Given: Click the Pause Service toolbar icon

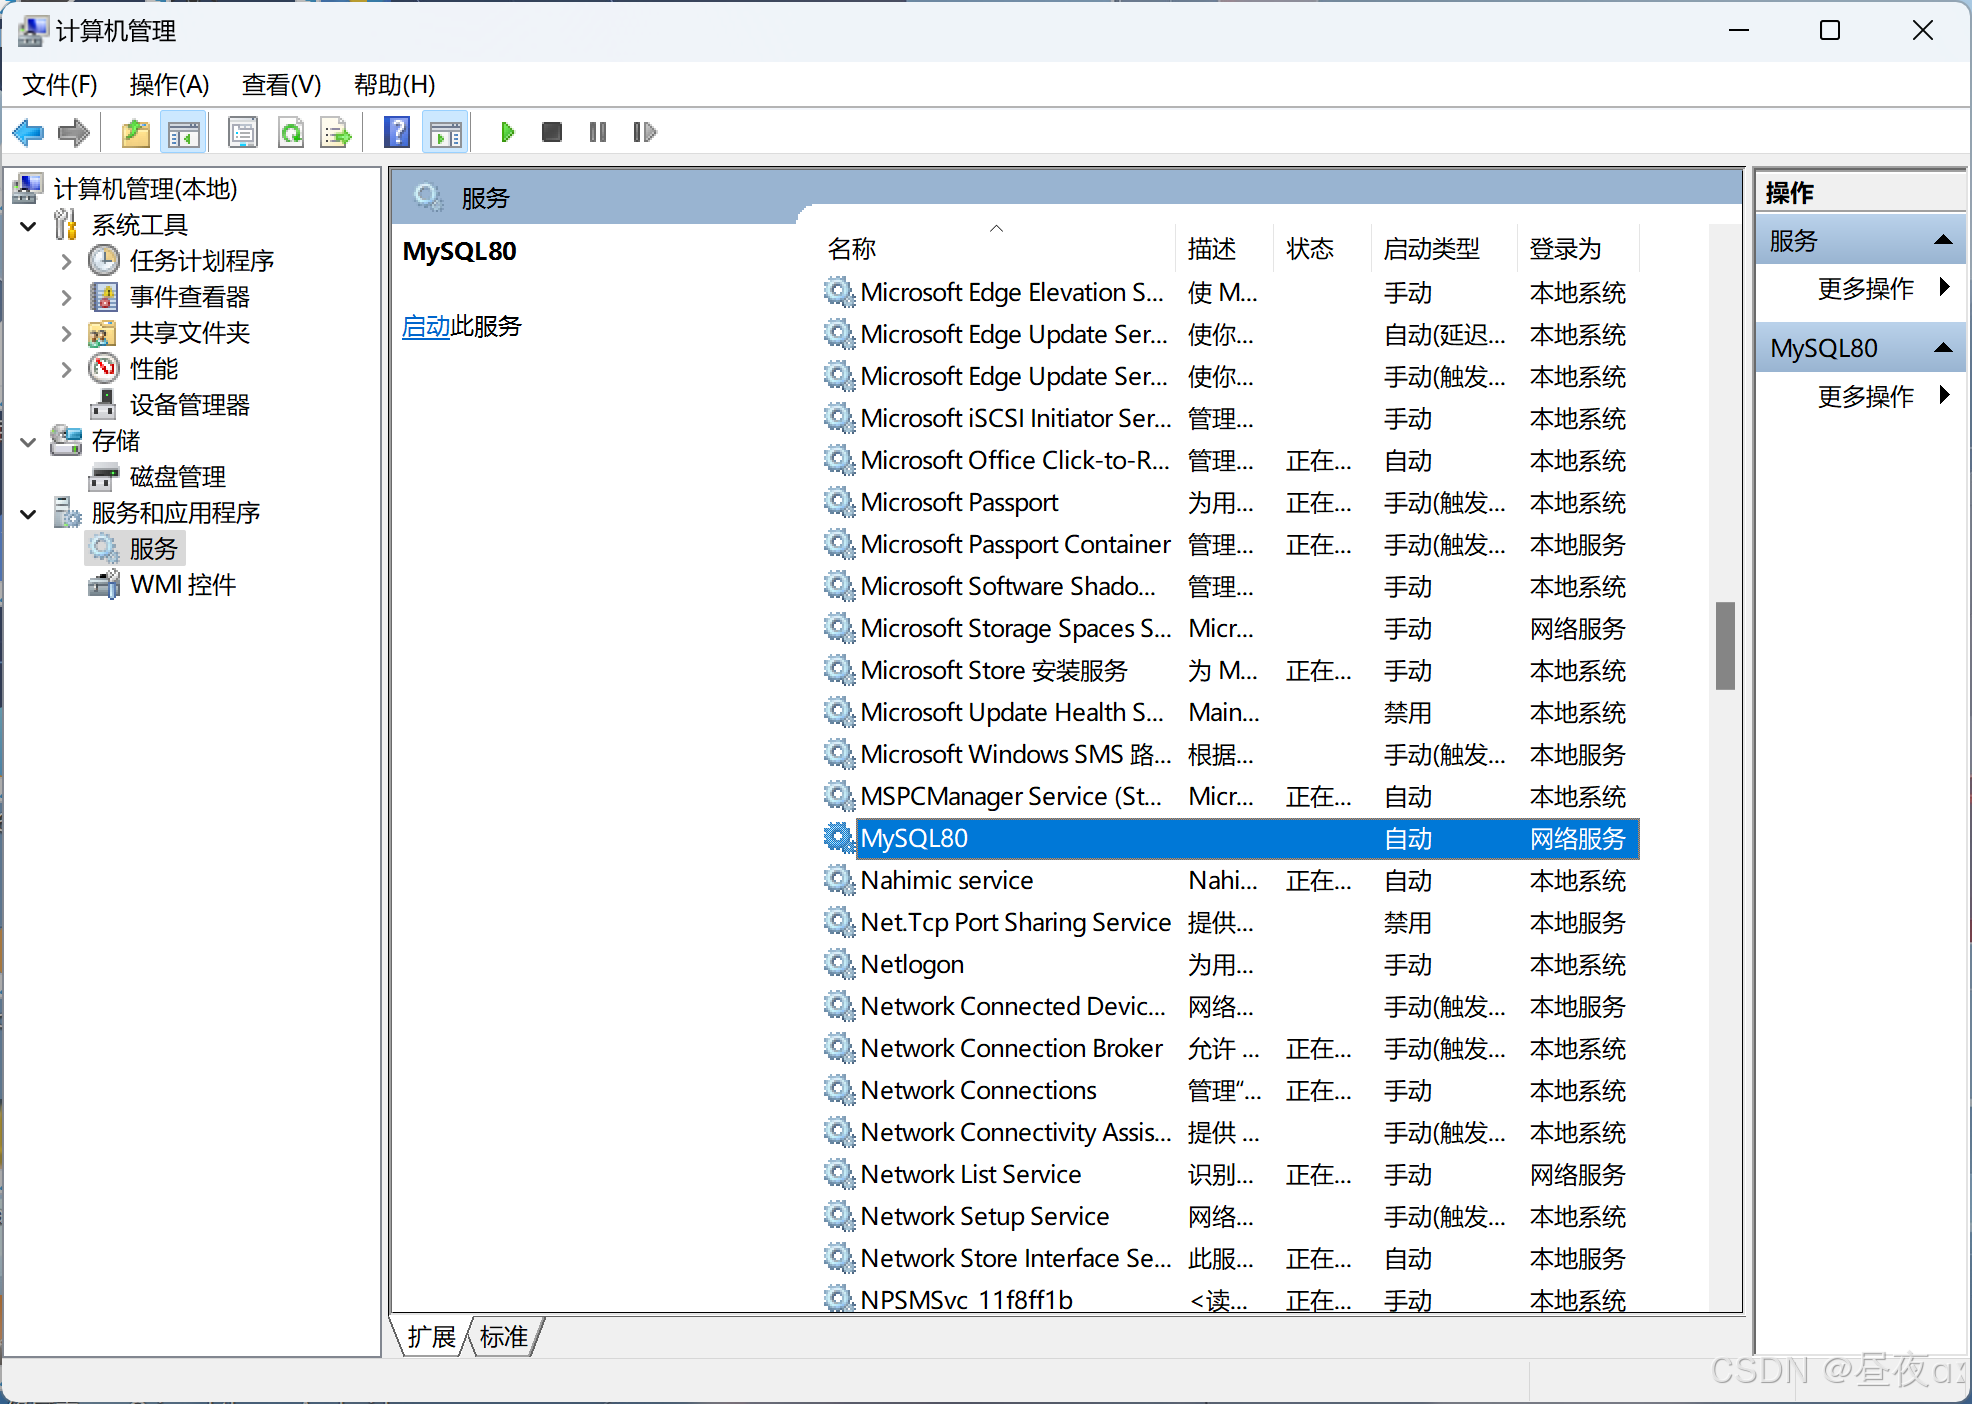Looking at the screenshot, I should [598, 132].
